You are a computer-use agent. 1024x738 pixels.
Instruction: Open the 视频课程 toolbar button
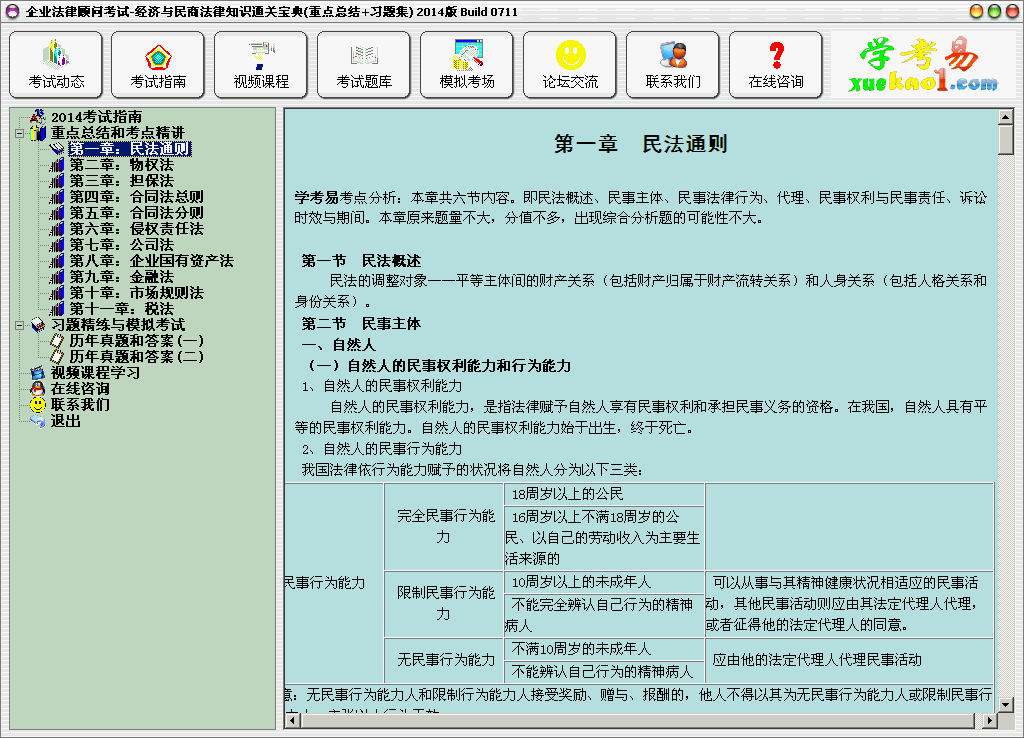[261, 65]
